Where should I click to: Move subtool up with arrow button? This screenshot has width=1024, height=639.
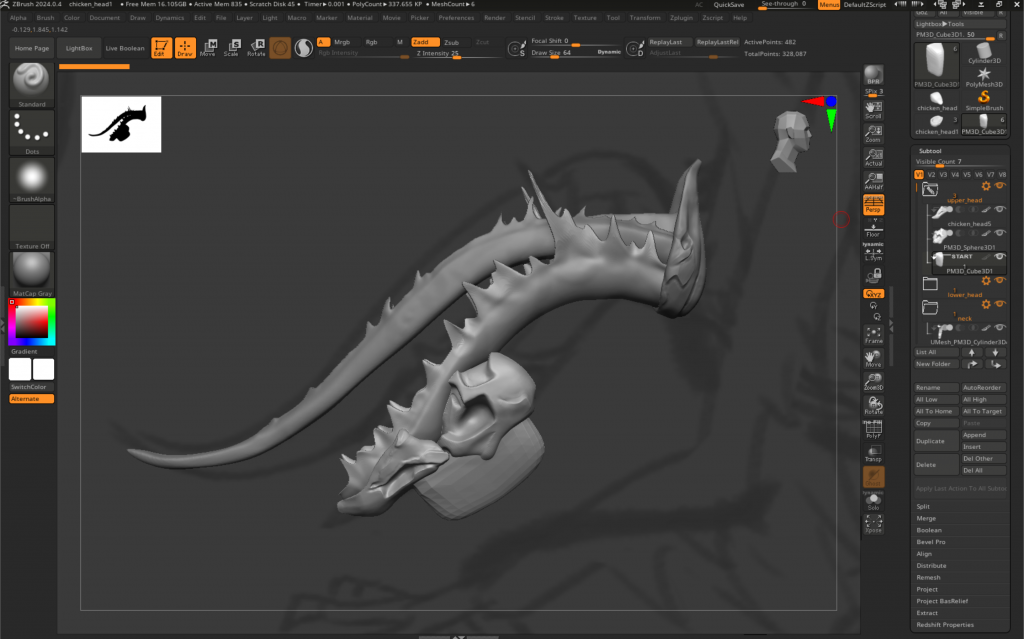(972, 352)
